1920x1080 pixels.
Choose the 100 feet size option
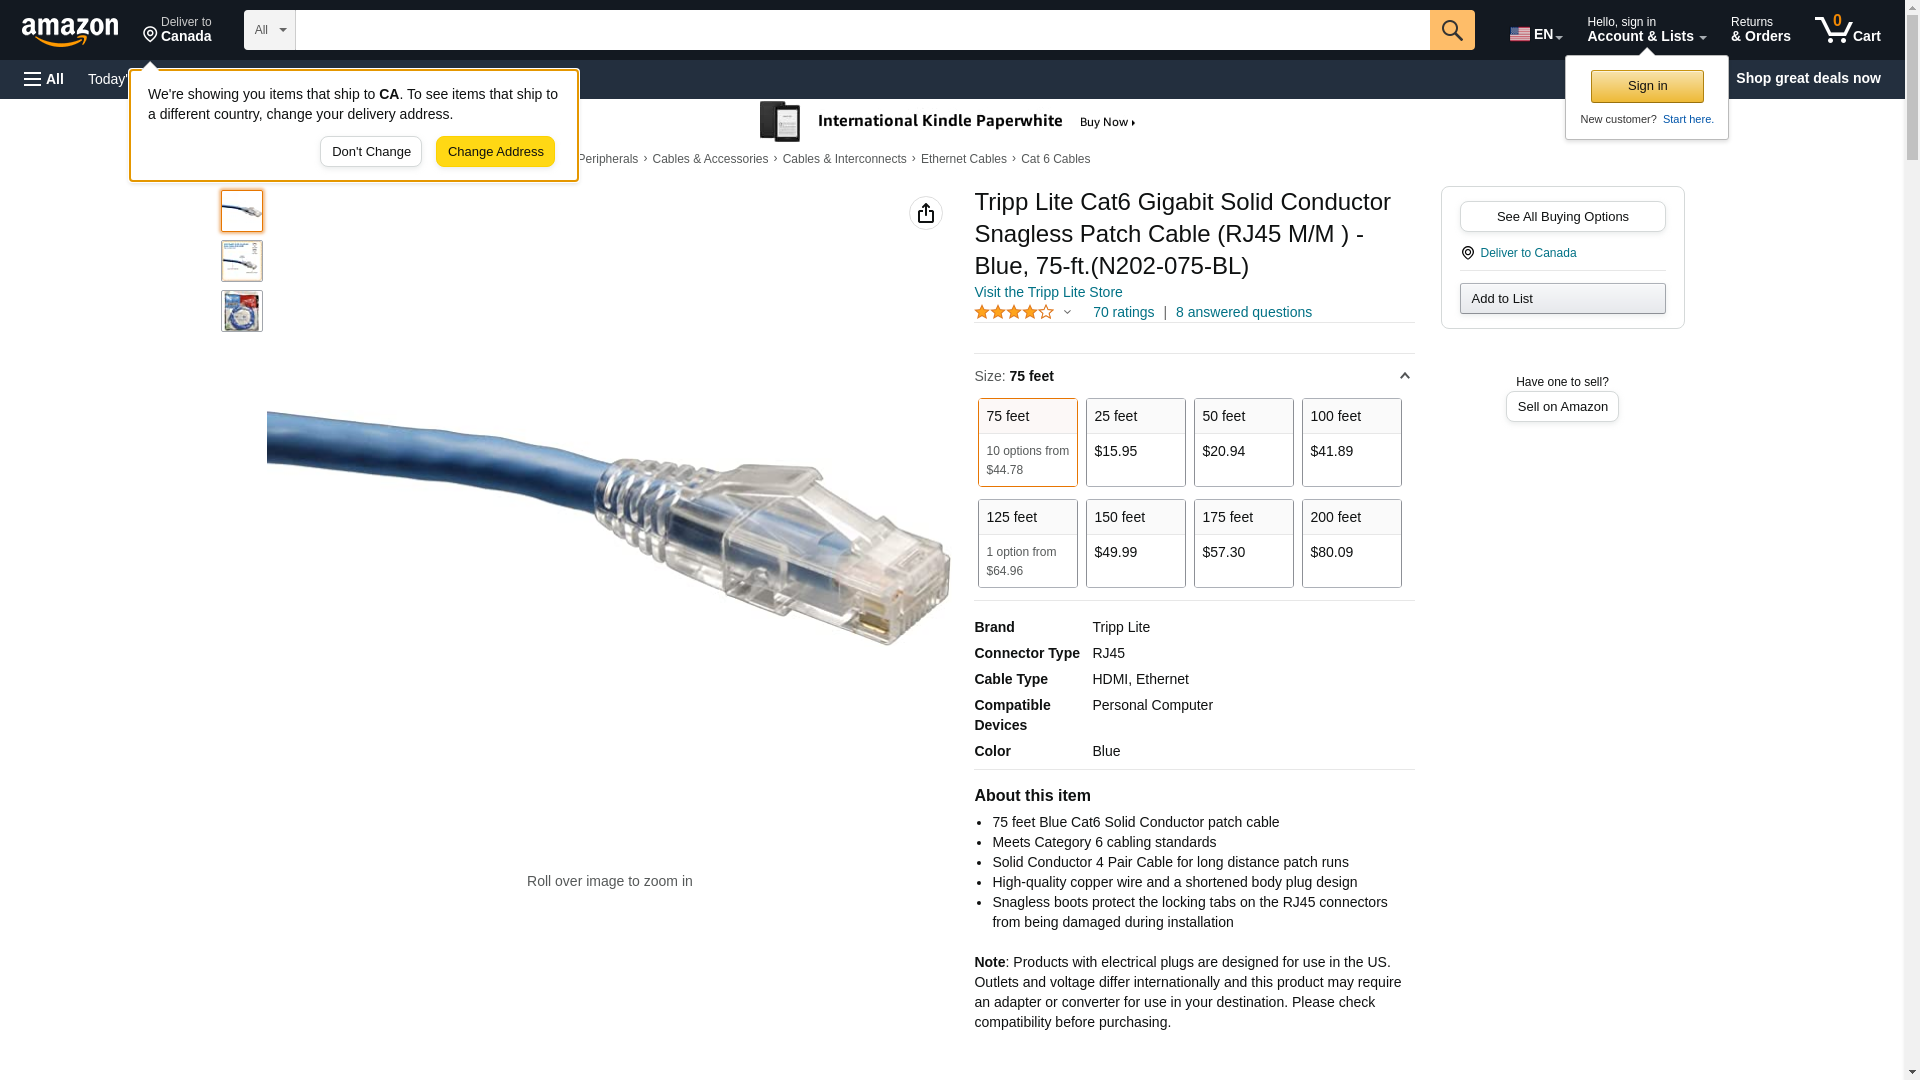(1352, 443)
